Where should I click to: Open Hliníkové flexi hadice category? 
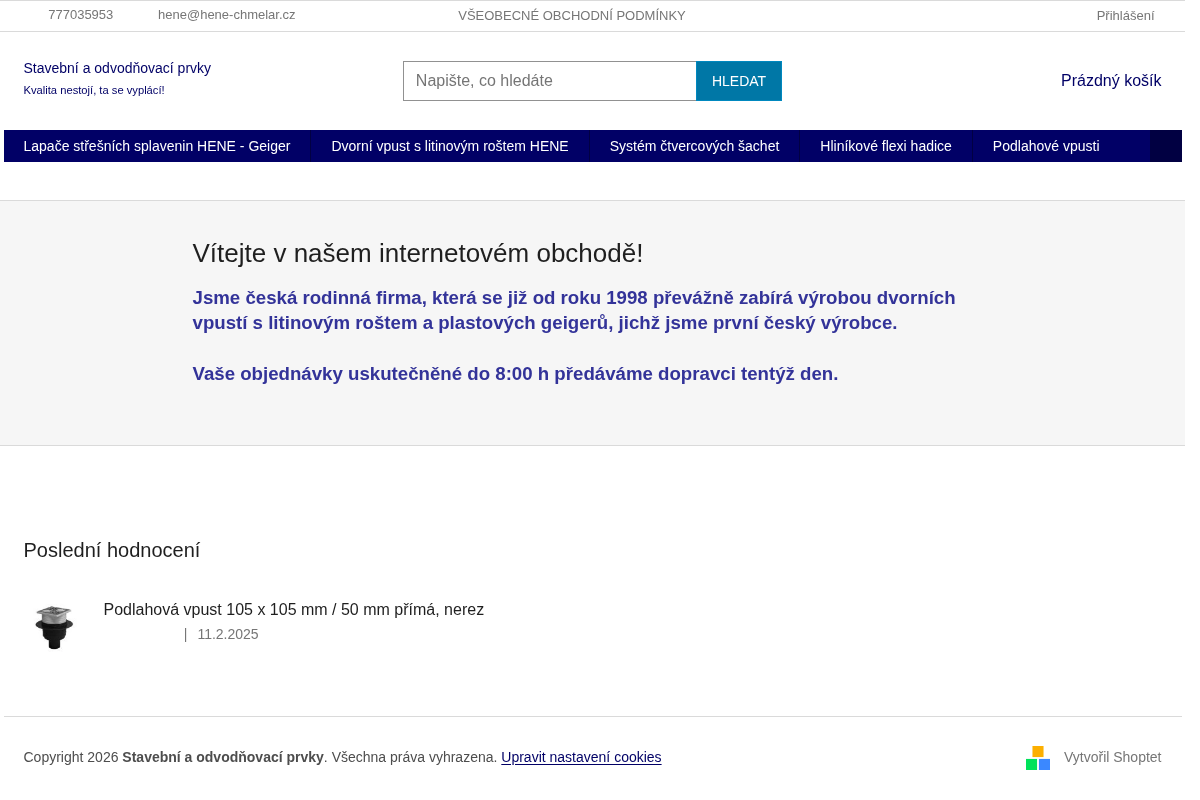886,146
